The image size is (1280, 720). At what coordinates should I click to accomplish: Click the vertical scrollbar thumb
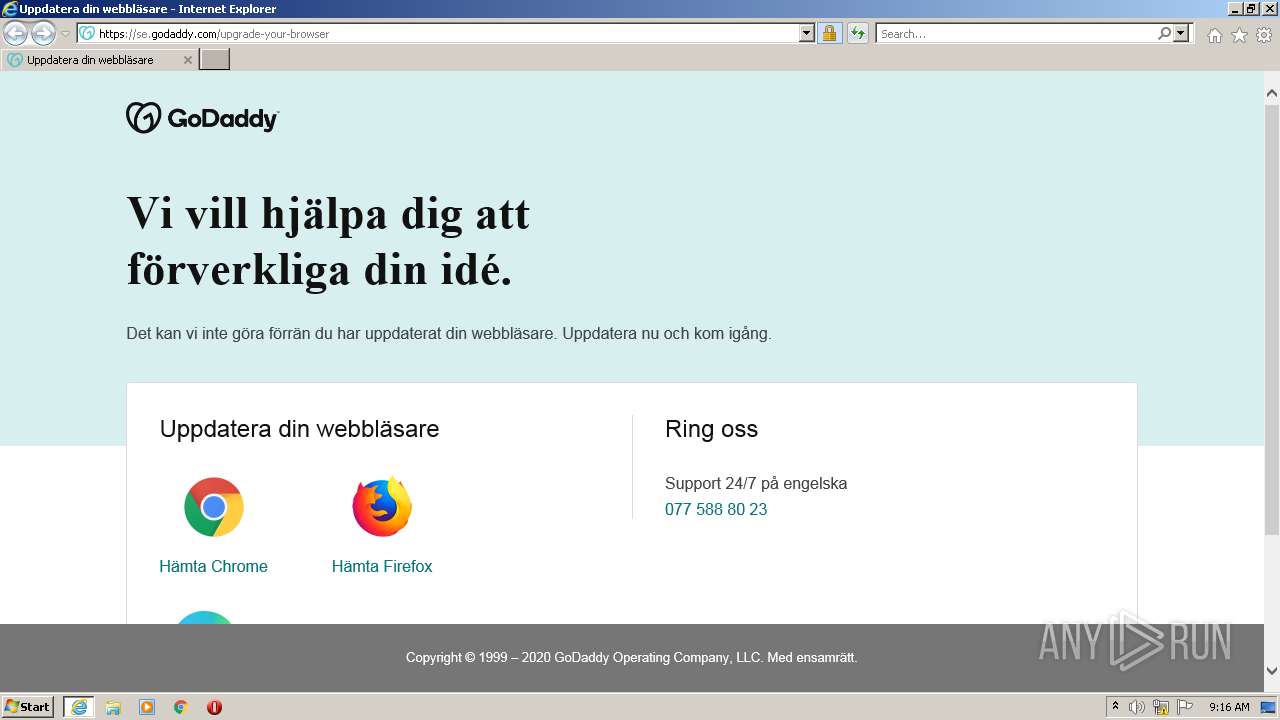[1272, 320]
